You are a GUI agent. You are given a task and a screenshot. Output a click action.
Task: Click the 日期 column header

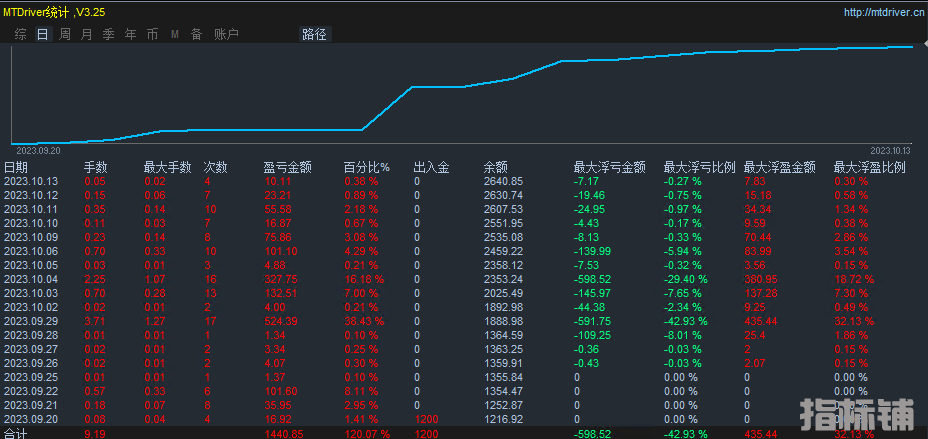click(x=16, y=167)
